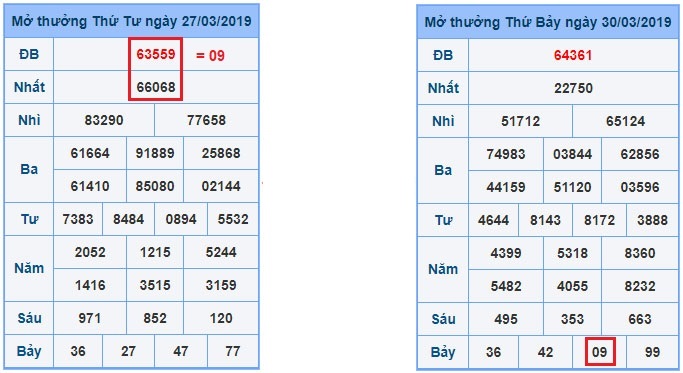
Task: Select seventh prize number 77
Action: (x=233, y=351)
